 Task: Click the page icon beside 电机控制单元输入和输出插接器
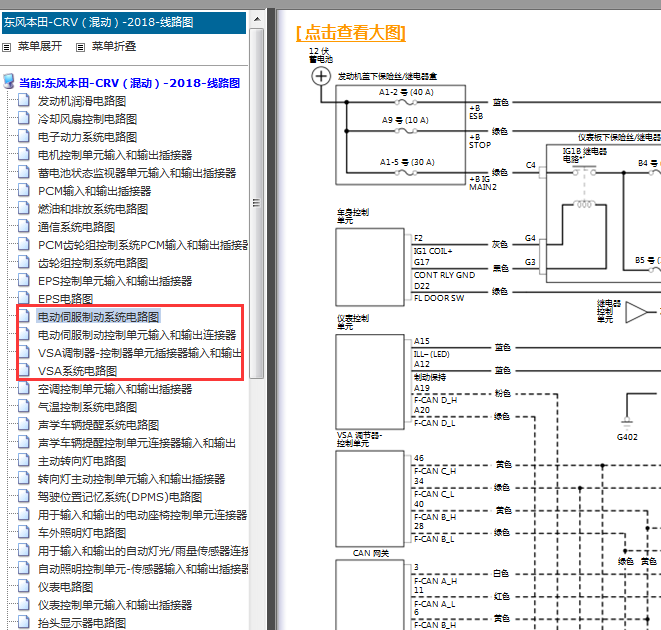pyautogui.click(x=24, y=154)
